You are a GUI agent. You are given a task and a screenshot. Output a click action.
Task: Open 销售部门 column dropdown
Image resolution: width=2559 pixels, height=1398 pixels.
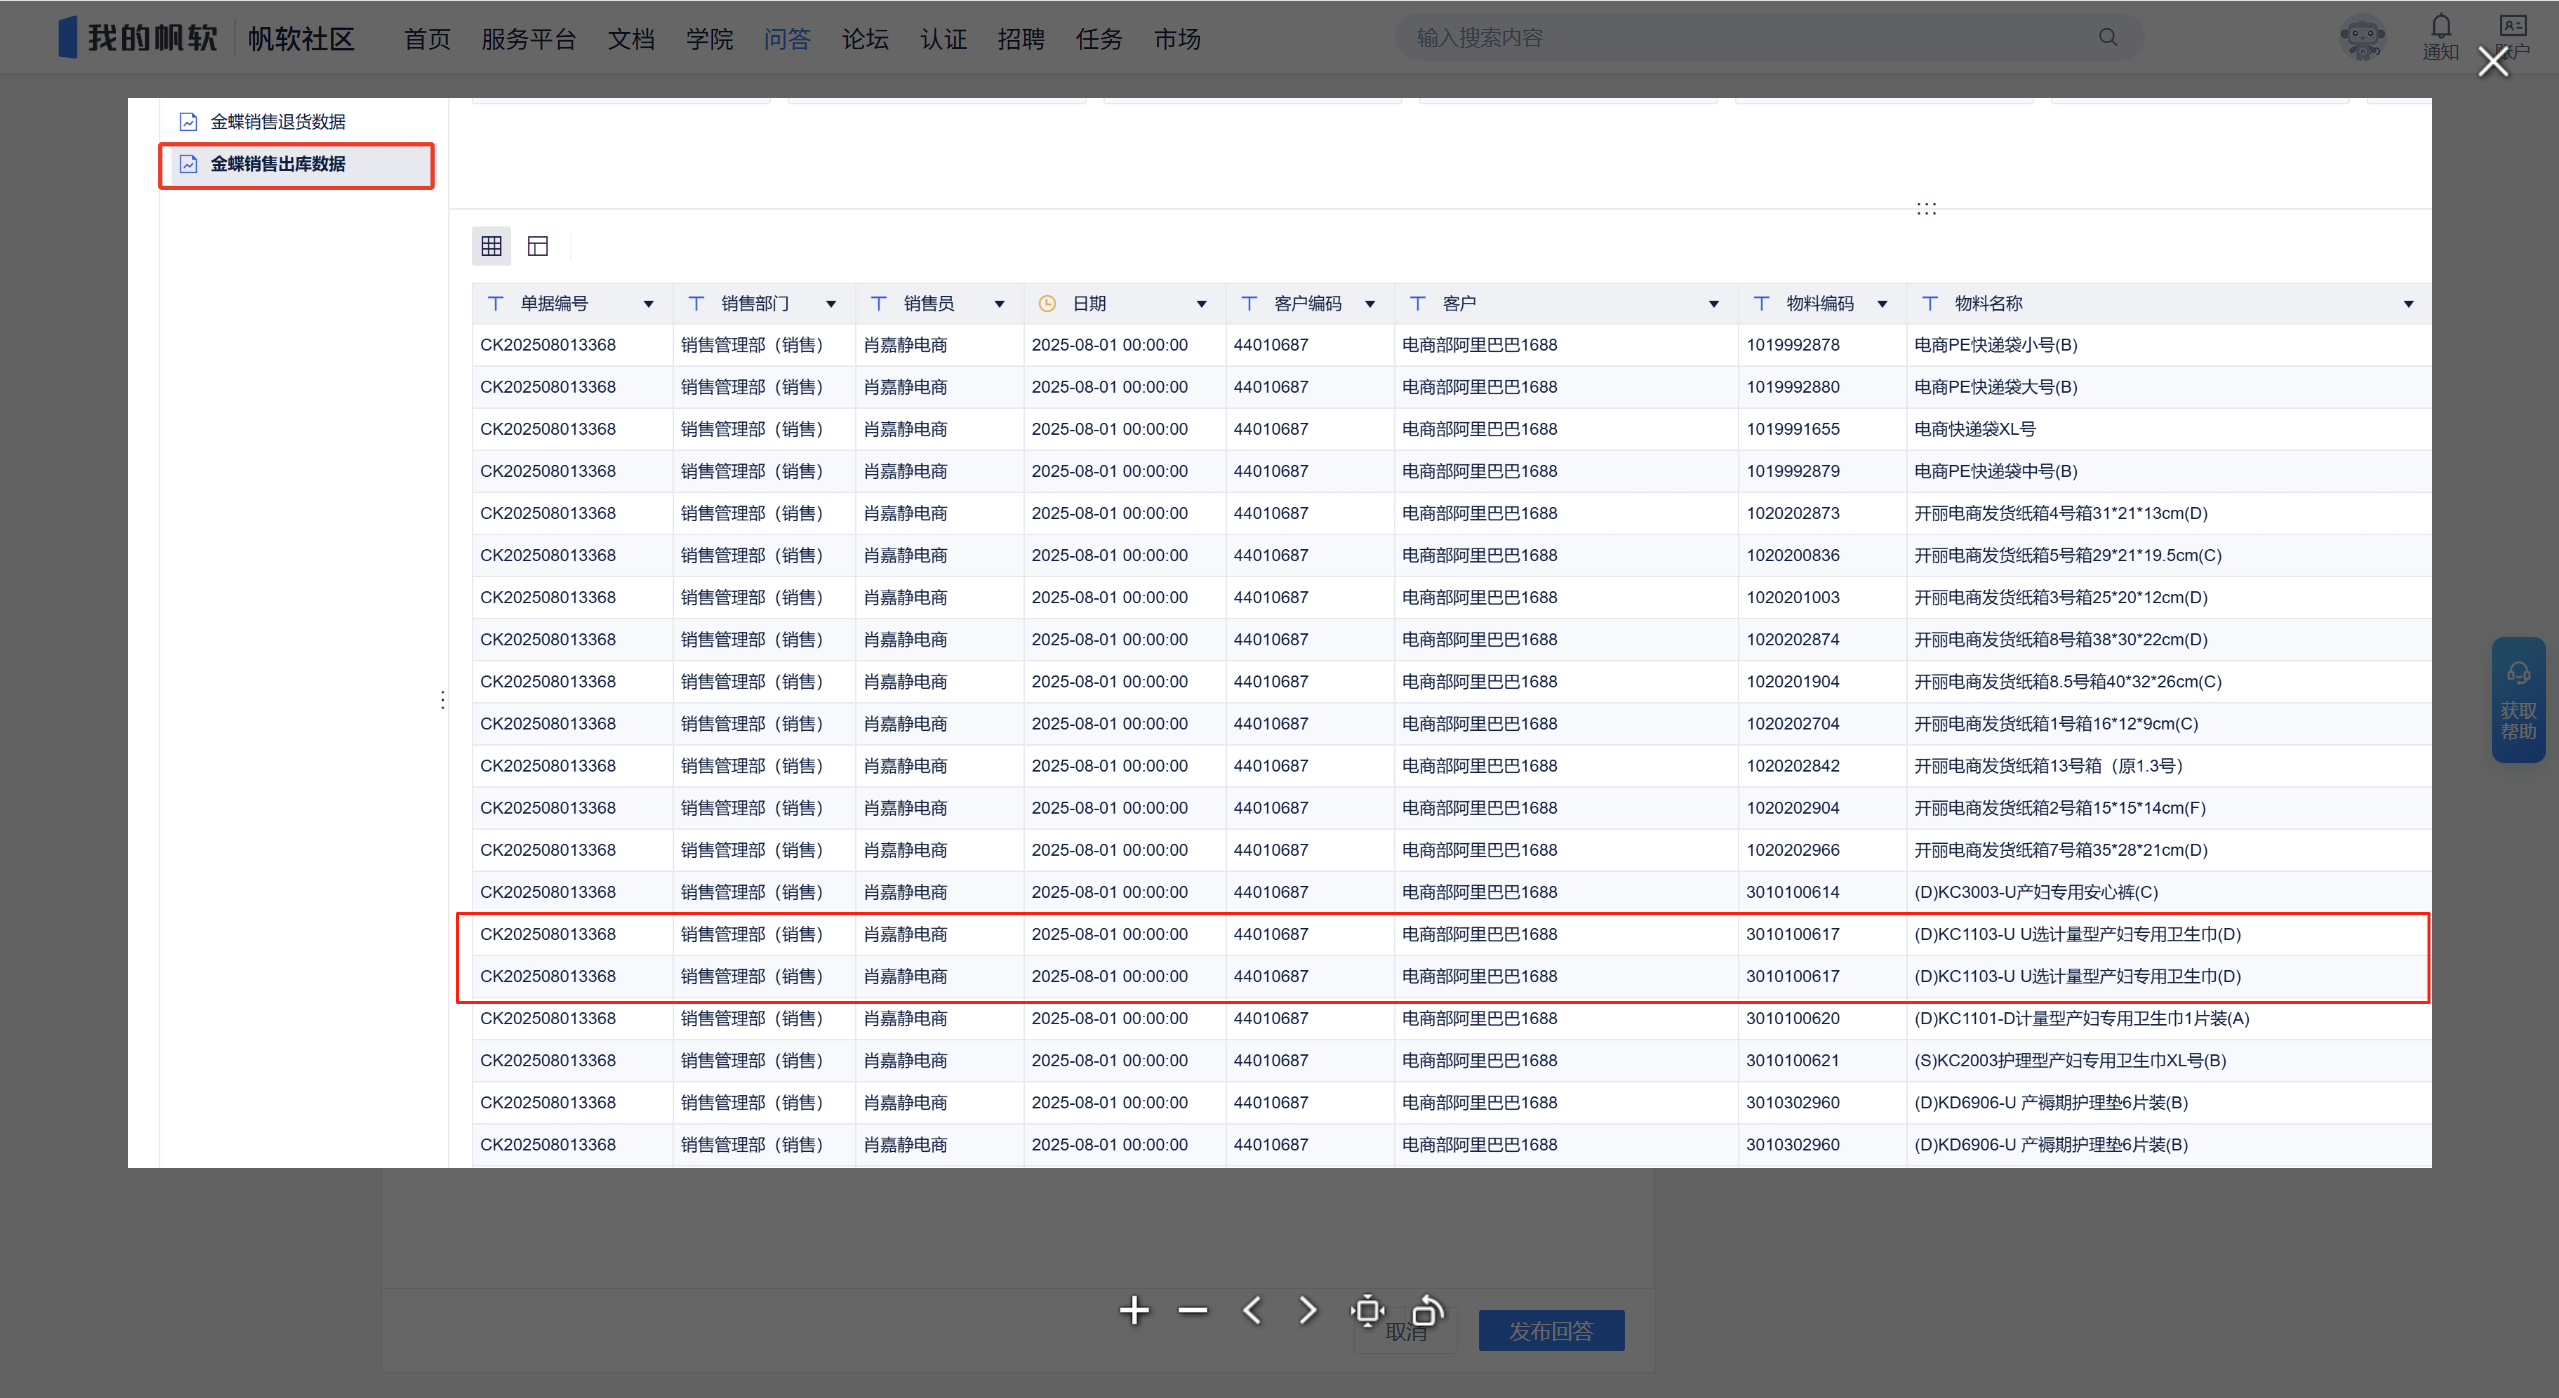(x=831, y=304)
